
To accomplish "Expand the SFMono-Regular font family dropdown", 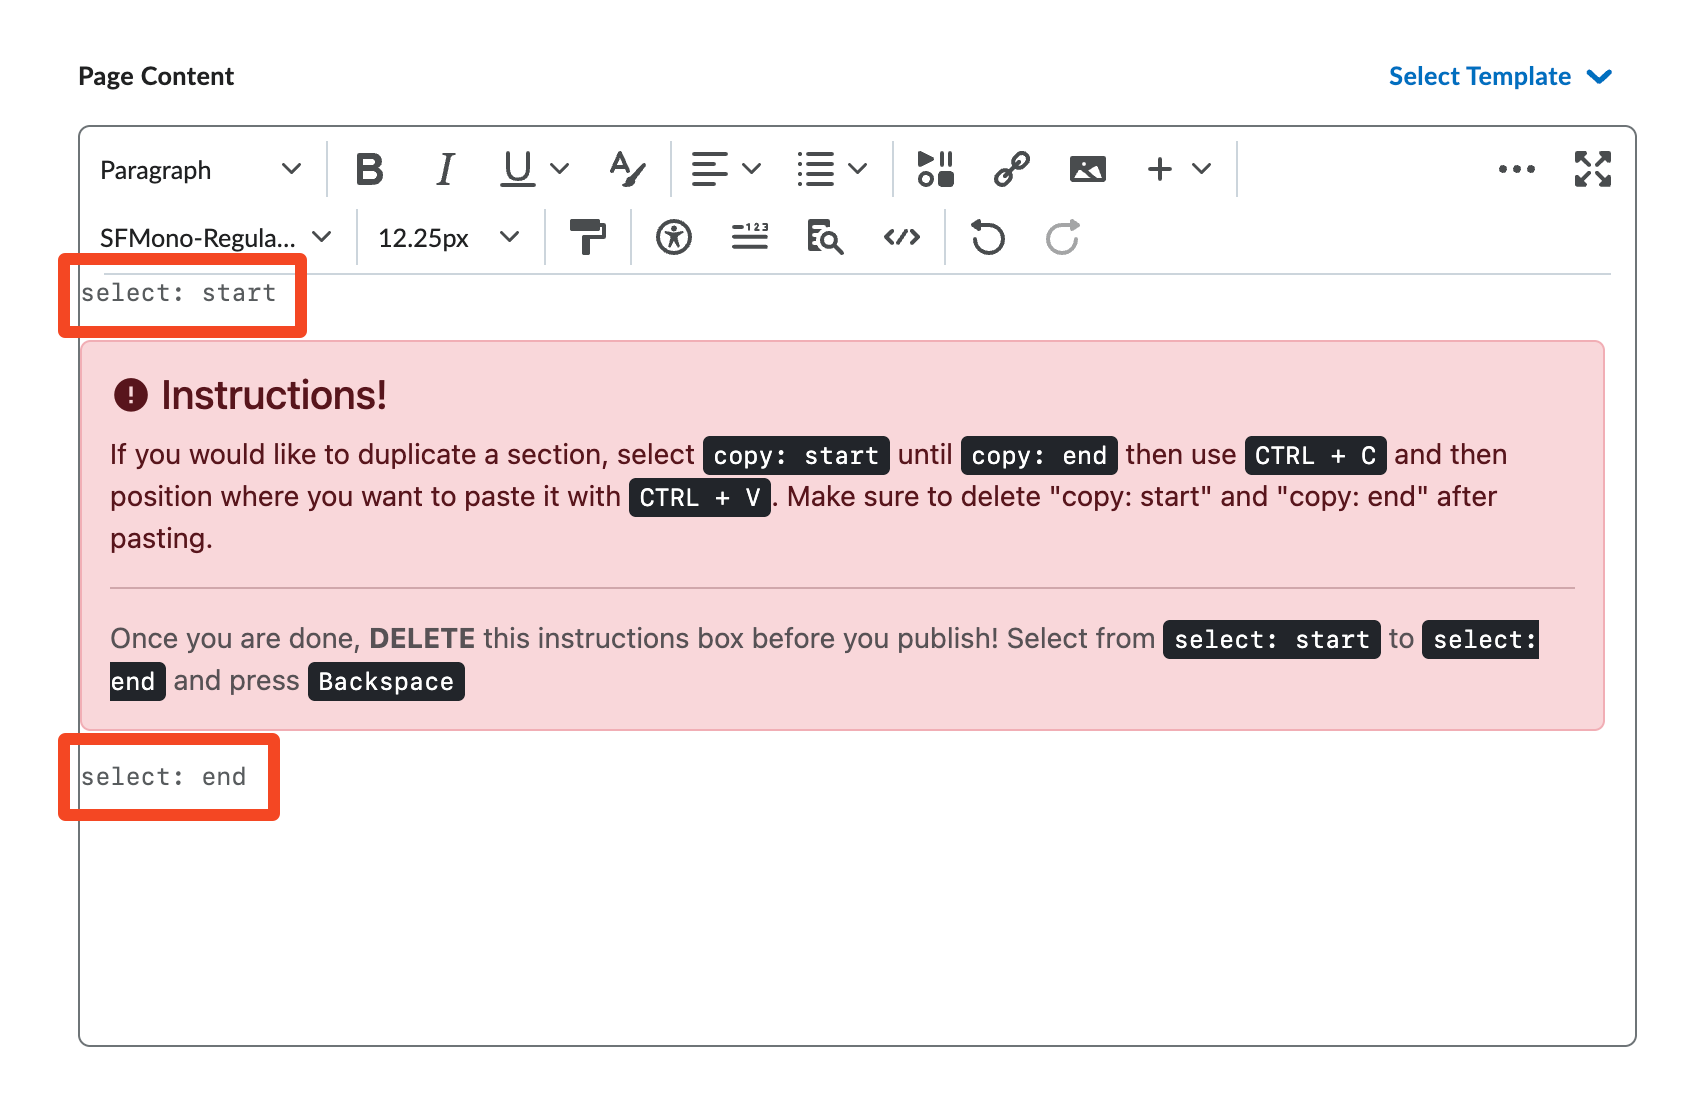I will coord(215,238).
